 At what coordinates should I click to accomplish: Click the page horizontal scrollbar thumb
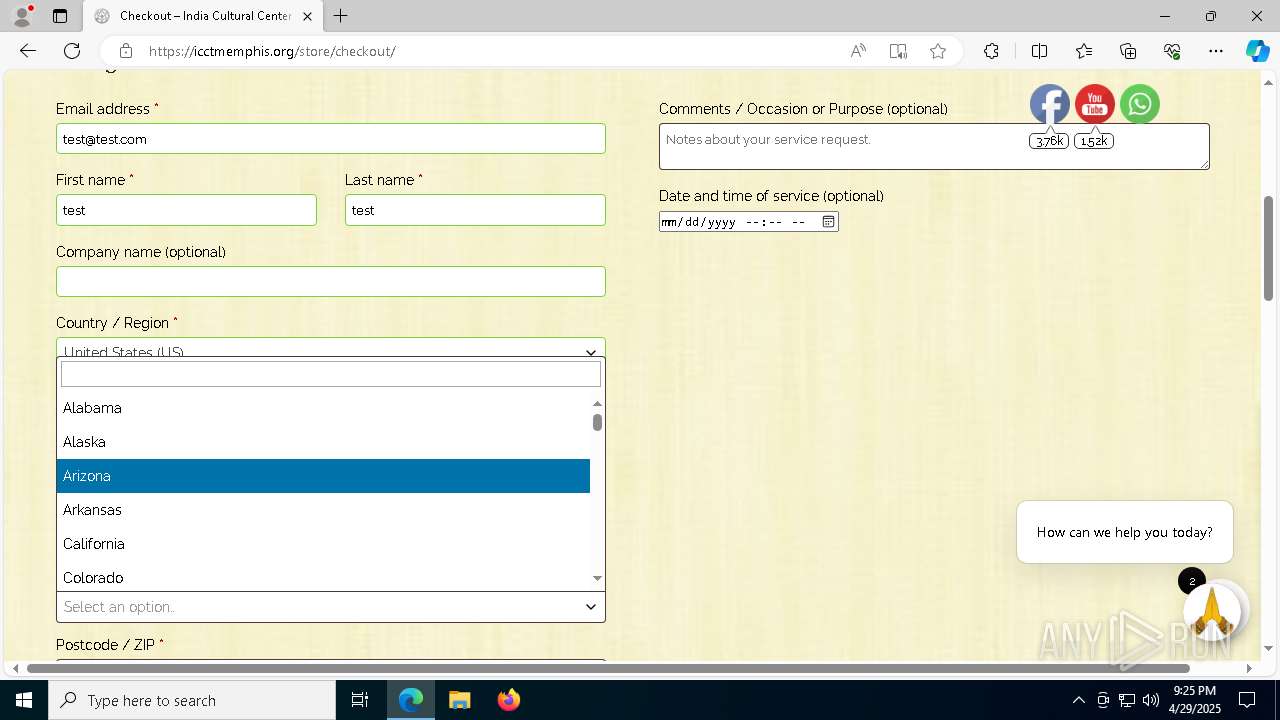(x=608, y=668)
